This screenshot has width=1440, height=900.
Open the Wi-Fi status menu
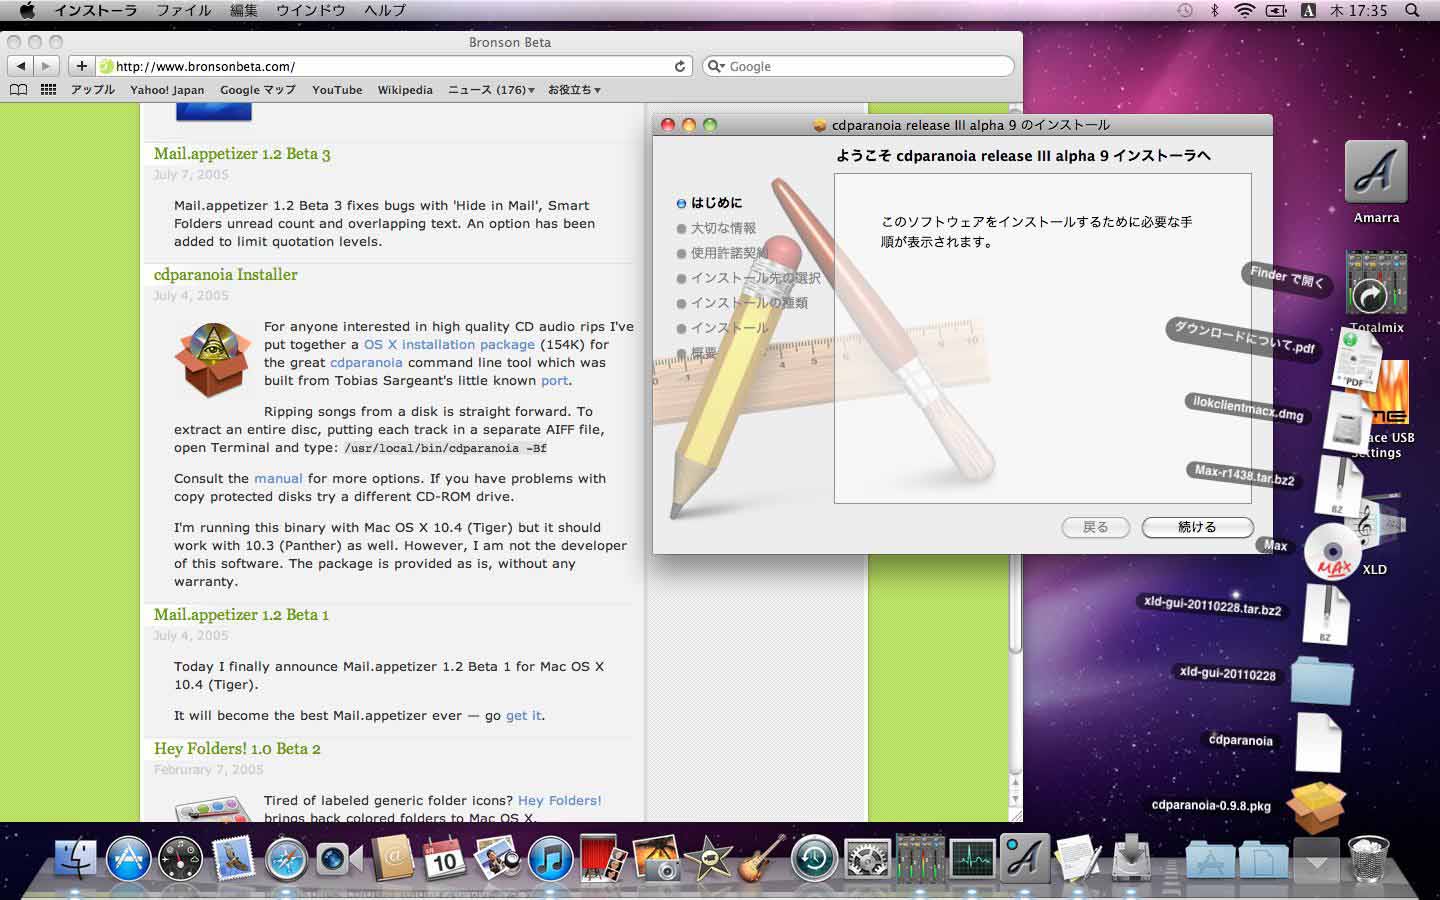point(1244,10)
